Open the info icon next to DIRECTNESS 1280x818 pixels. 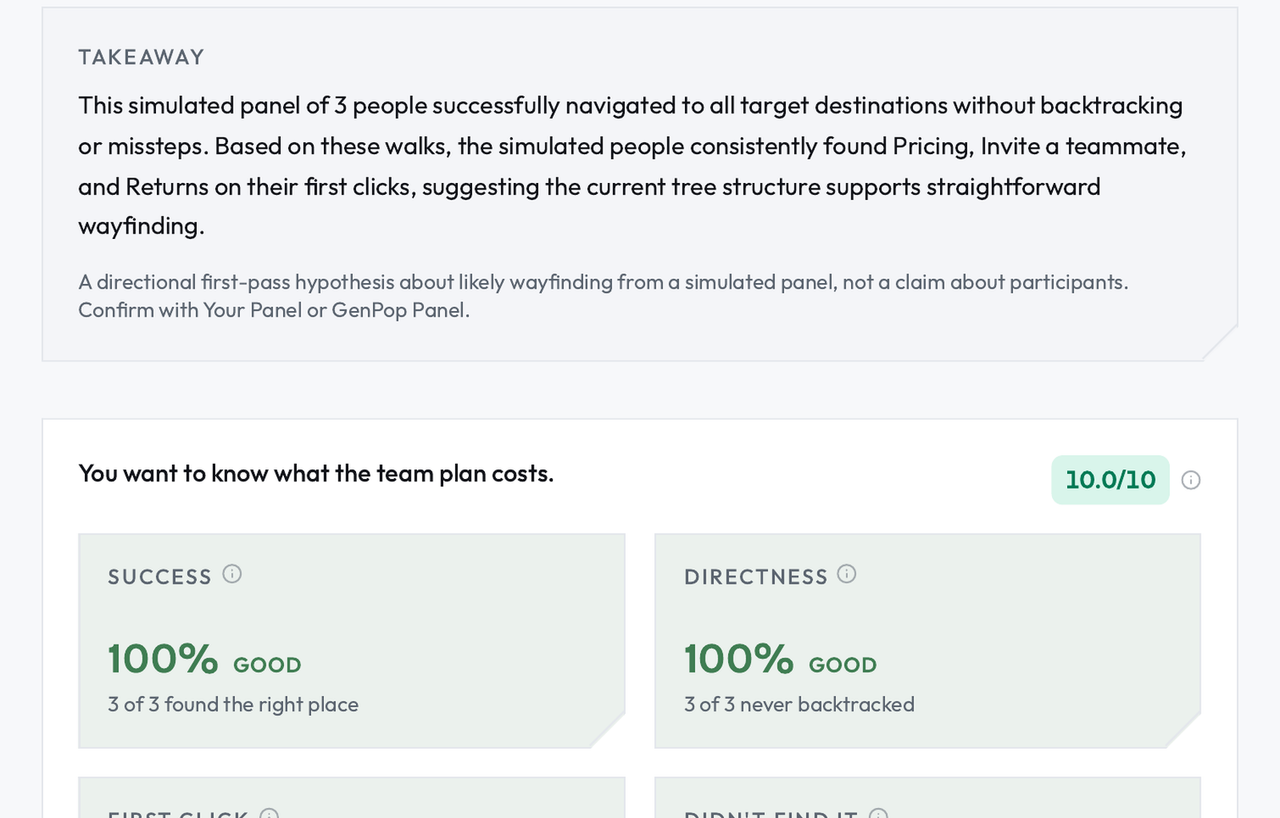847,574
